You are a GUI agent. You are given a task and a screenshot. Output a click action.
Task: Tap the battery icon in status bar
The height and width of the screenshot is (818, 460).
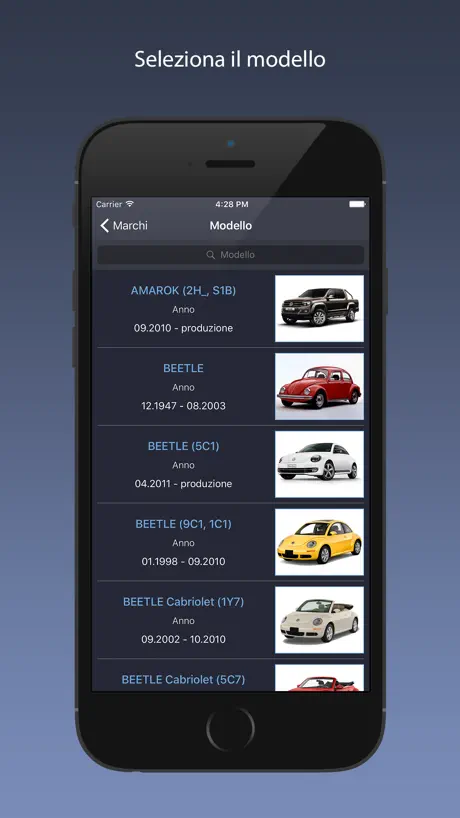click(357, 204)
